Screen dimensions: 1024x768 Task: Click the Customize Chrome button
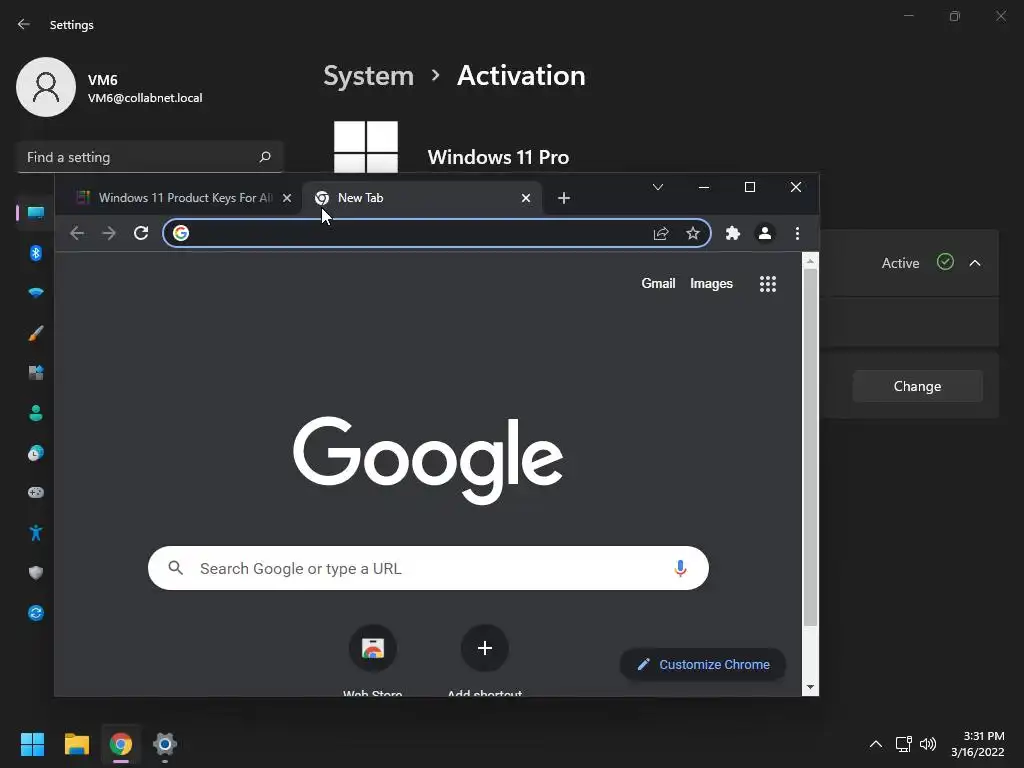[x=703, y=664]
